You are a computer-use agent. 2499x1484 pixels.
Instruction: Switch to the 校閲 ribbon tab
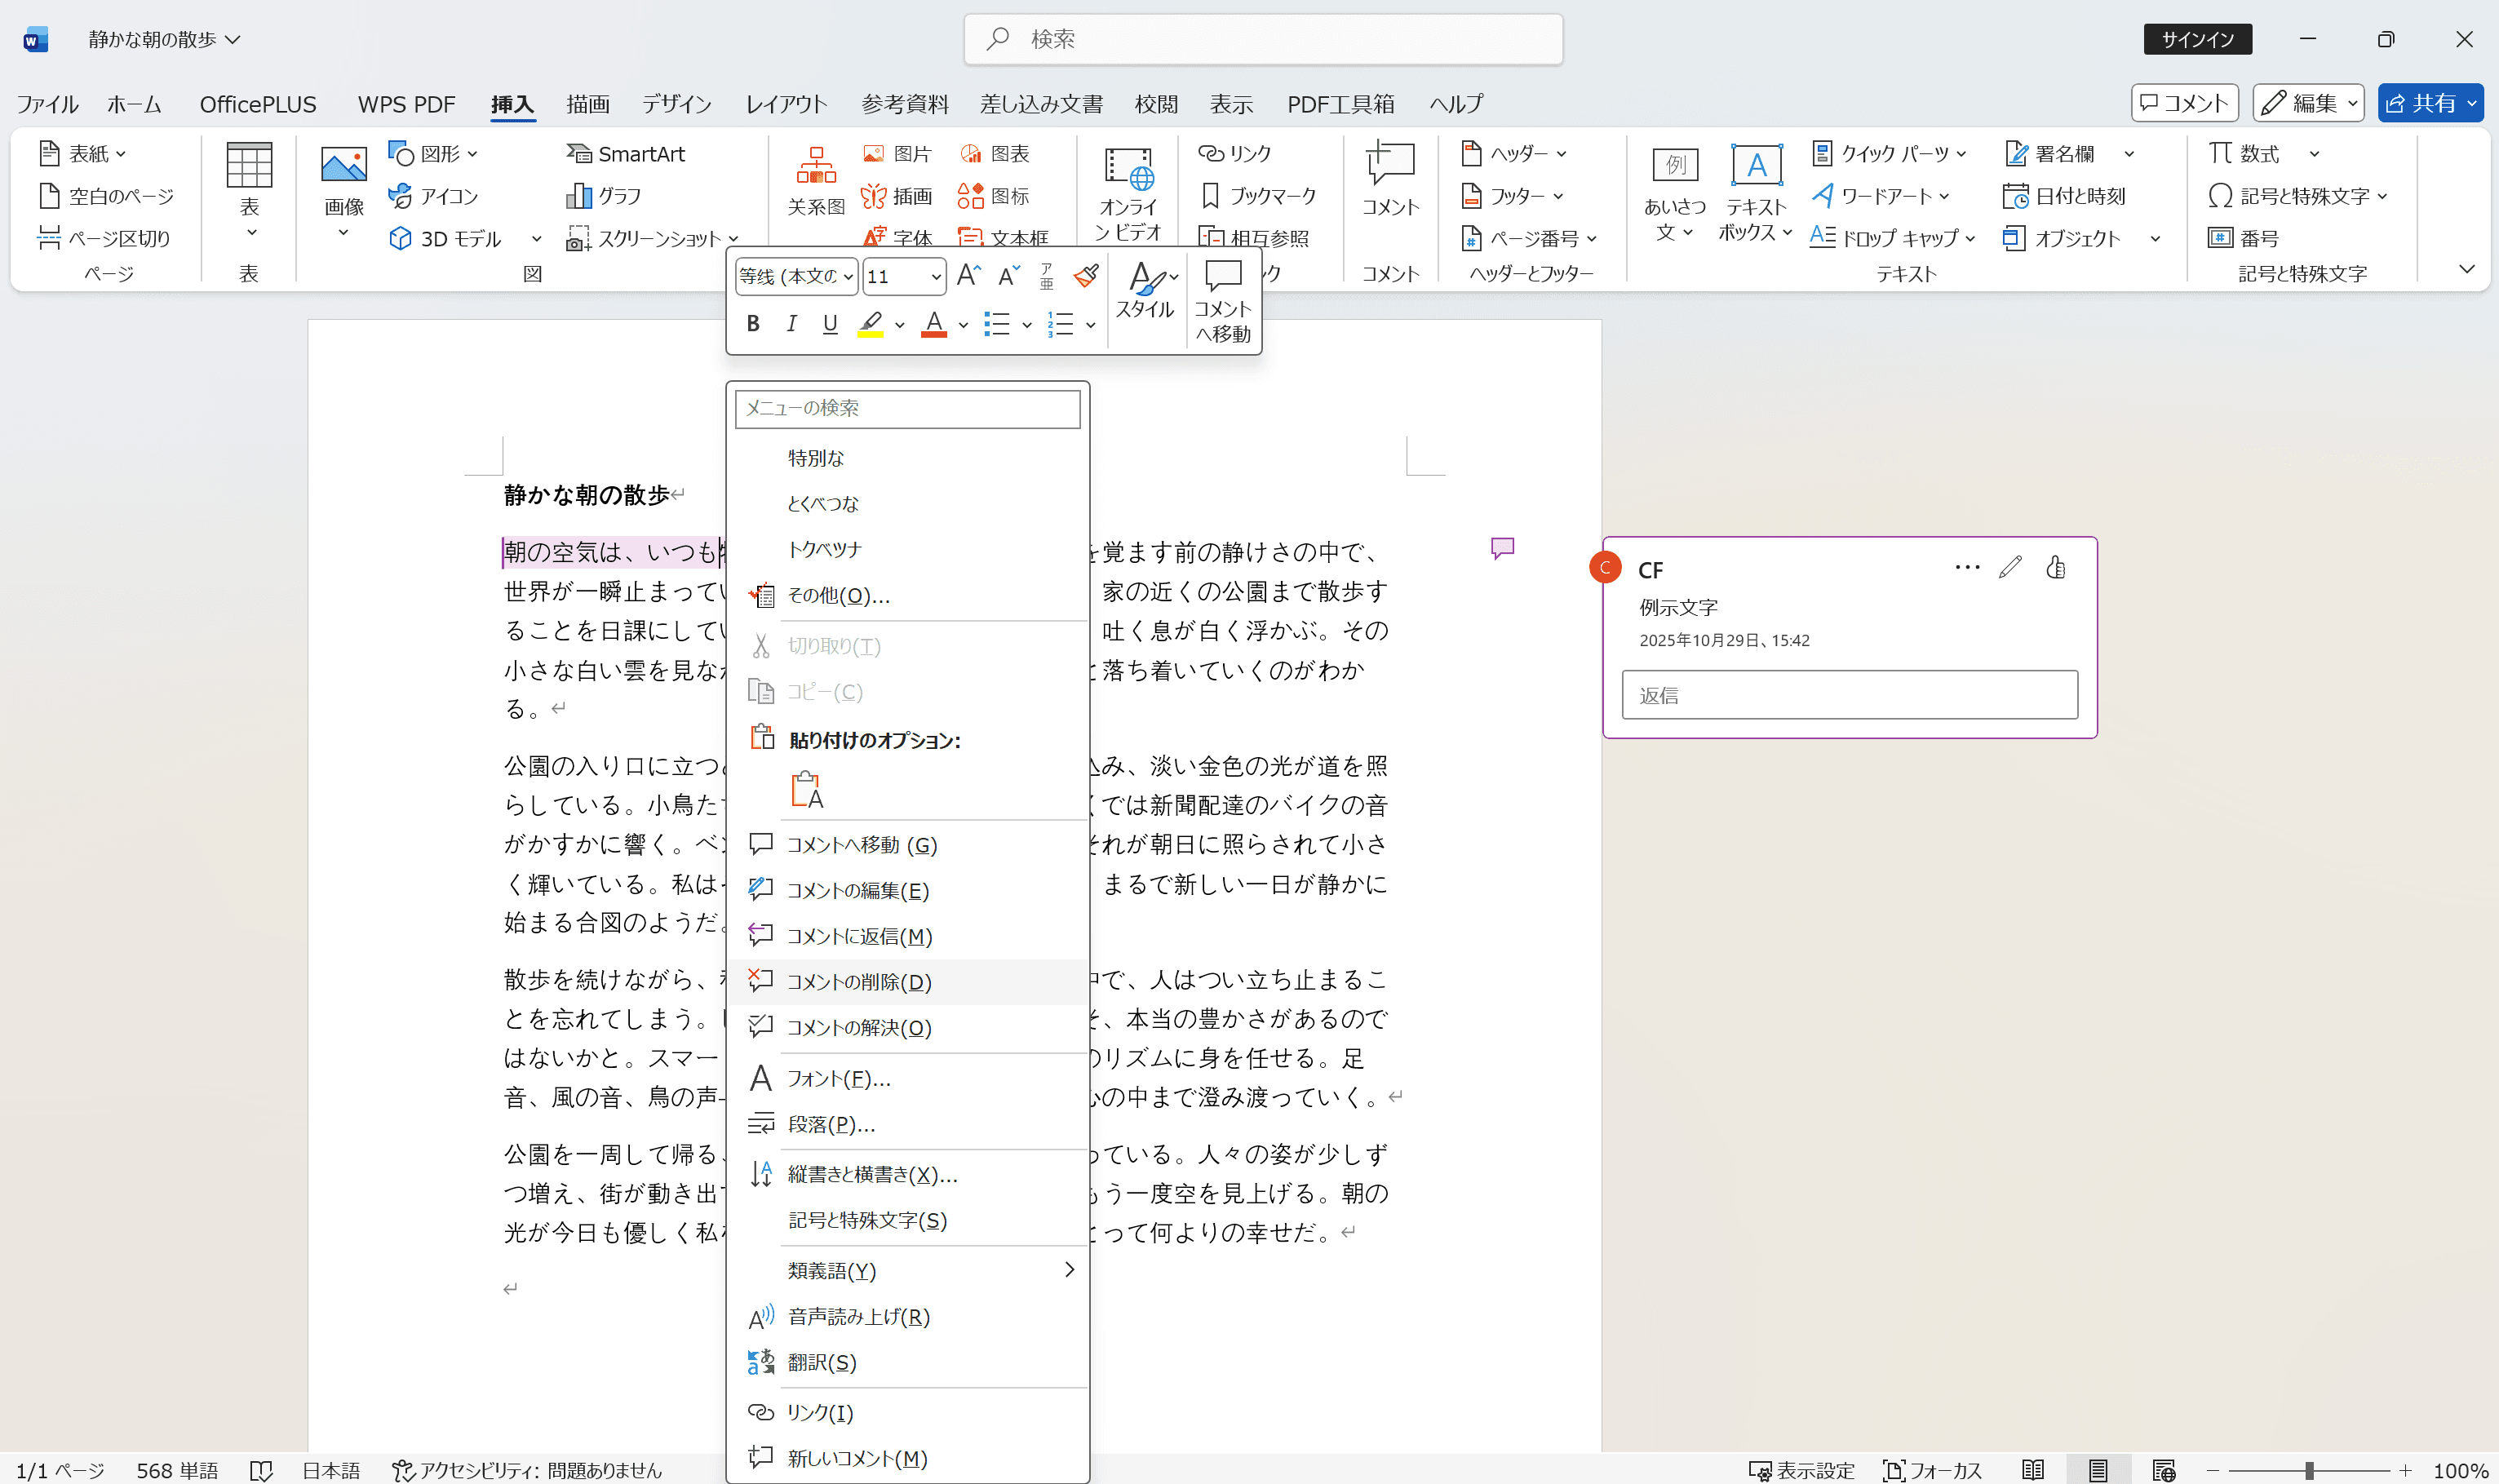[1156, 103]
